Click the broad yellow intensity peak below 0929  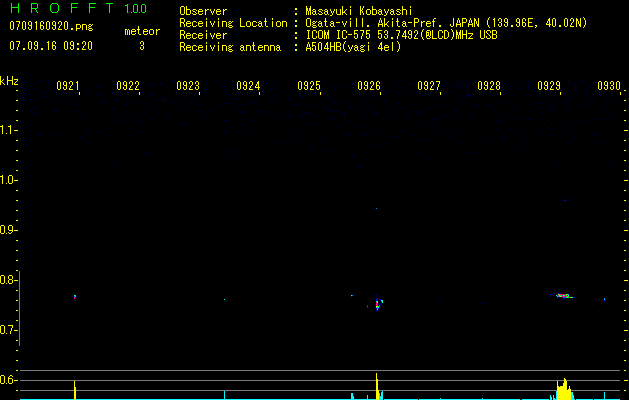(564, 389)
